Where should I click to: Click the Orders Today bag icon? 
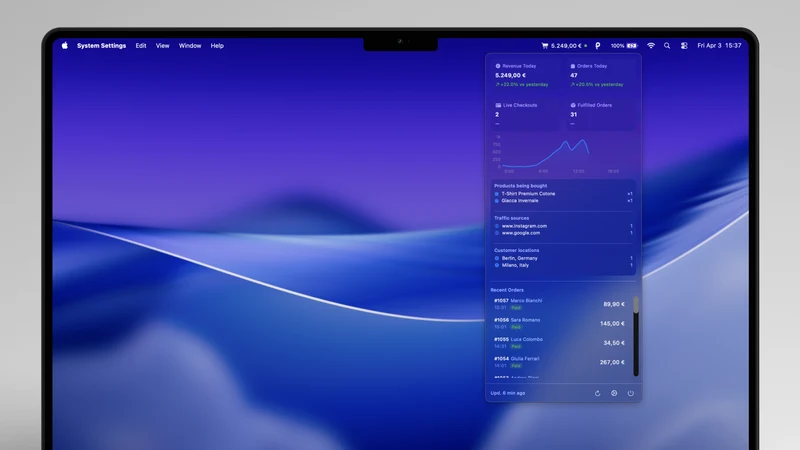point(572,66)
